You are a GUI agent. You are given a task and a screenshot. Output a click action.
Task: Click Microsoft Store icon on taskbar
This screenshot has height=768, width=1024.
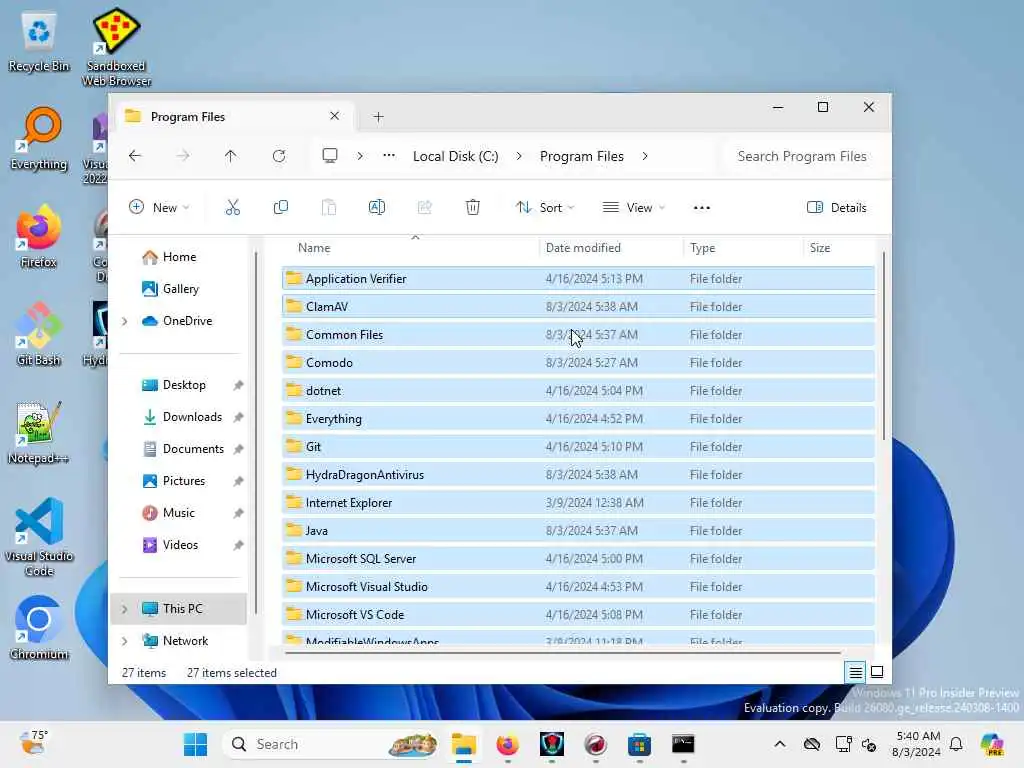tap(639, 744)
